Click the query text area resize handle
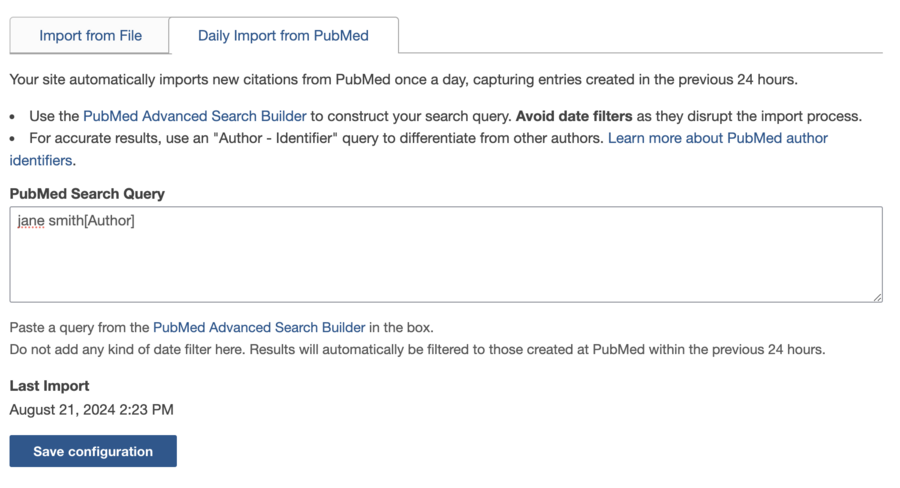Image resolution: width=900 pixels, height=488 pixels. pyautogui.click(x=877, y=296)
